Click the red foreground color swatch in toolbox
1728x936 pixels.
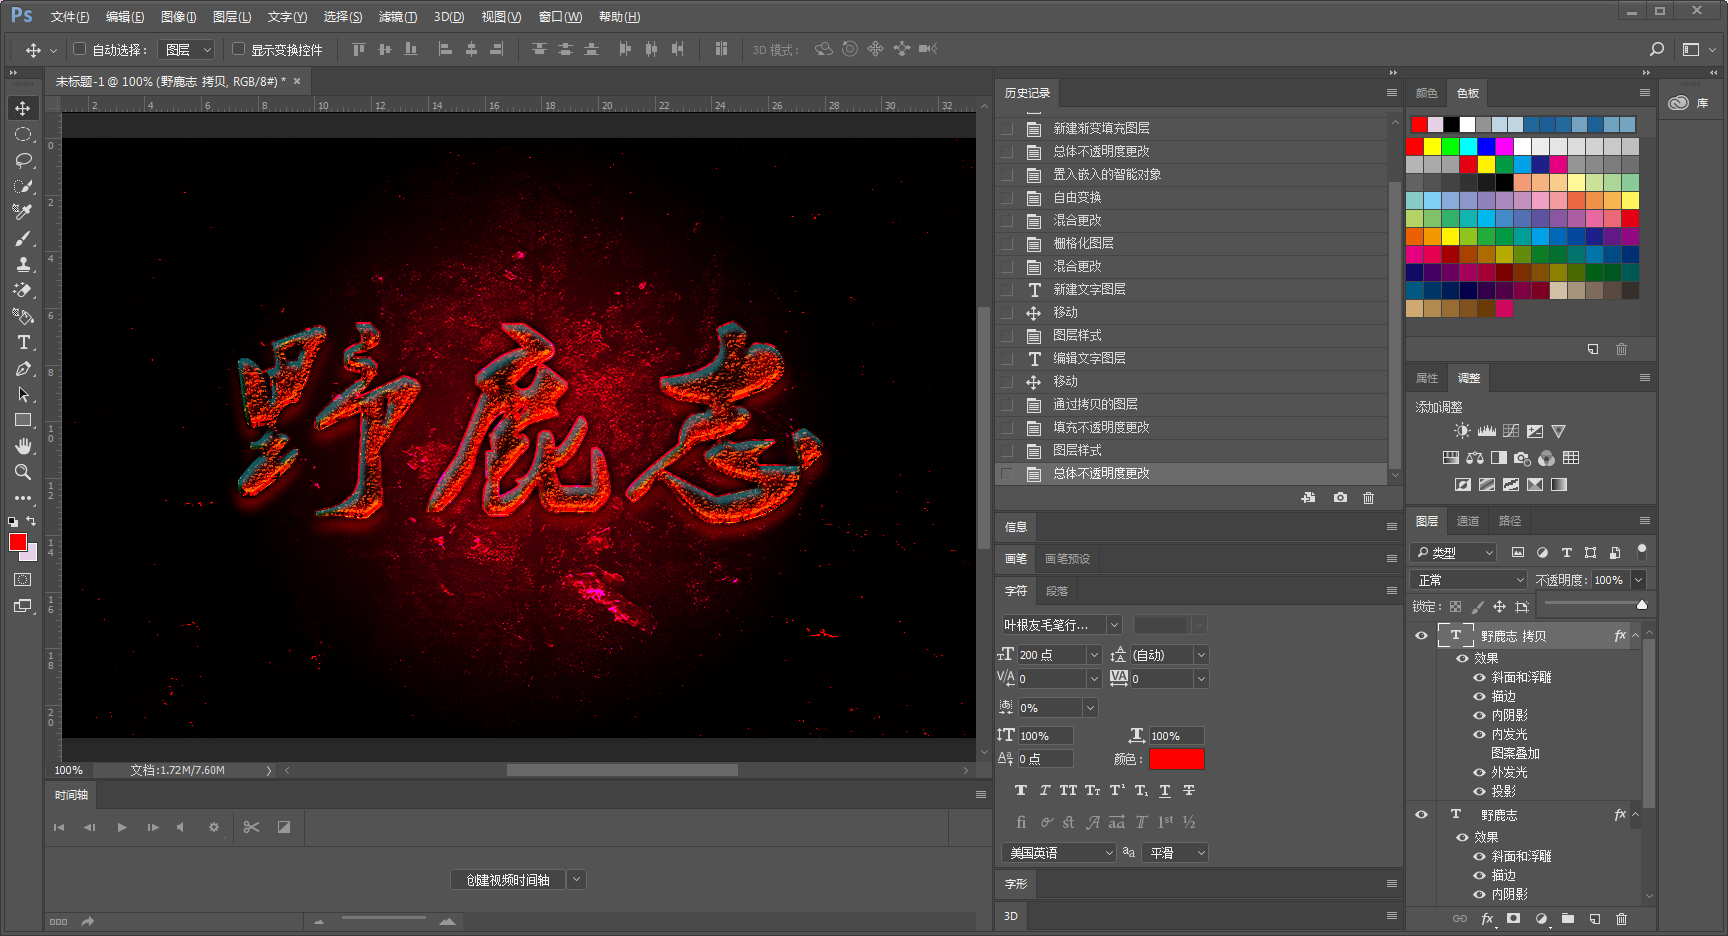tap(18, 542)
